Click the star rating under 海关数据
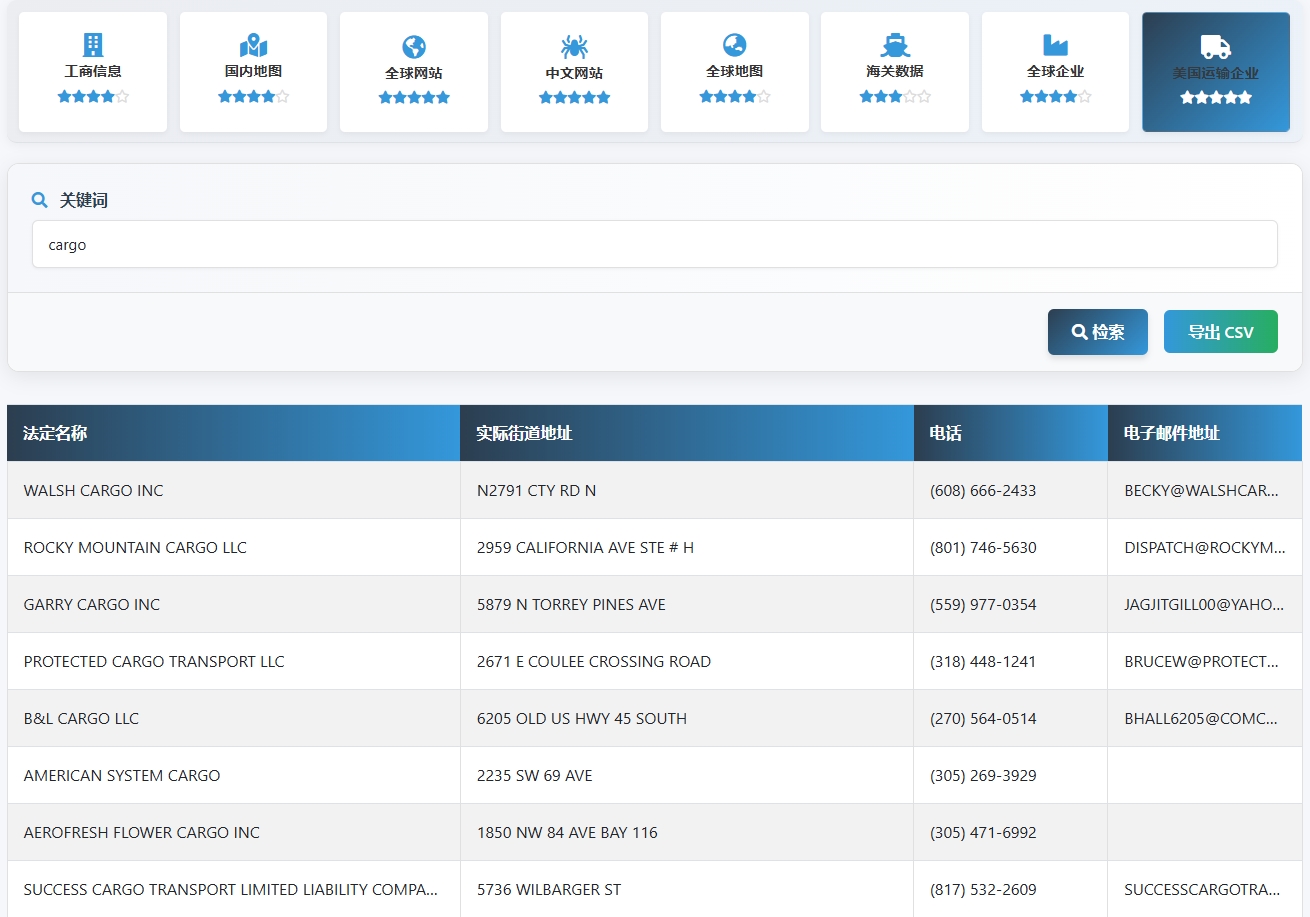This screenshot has height=917, width=1310. [895, 97]
